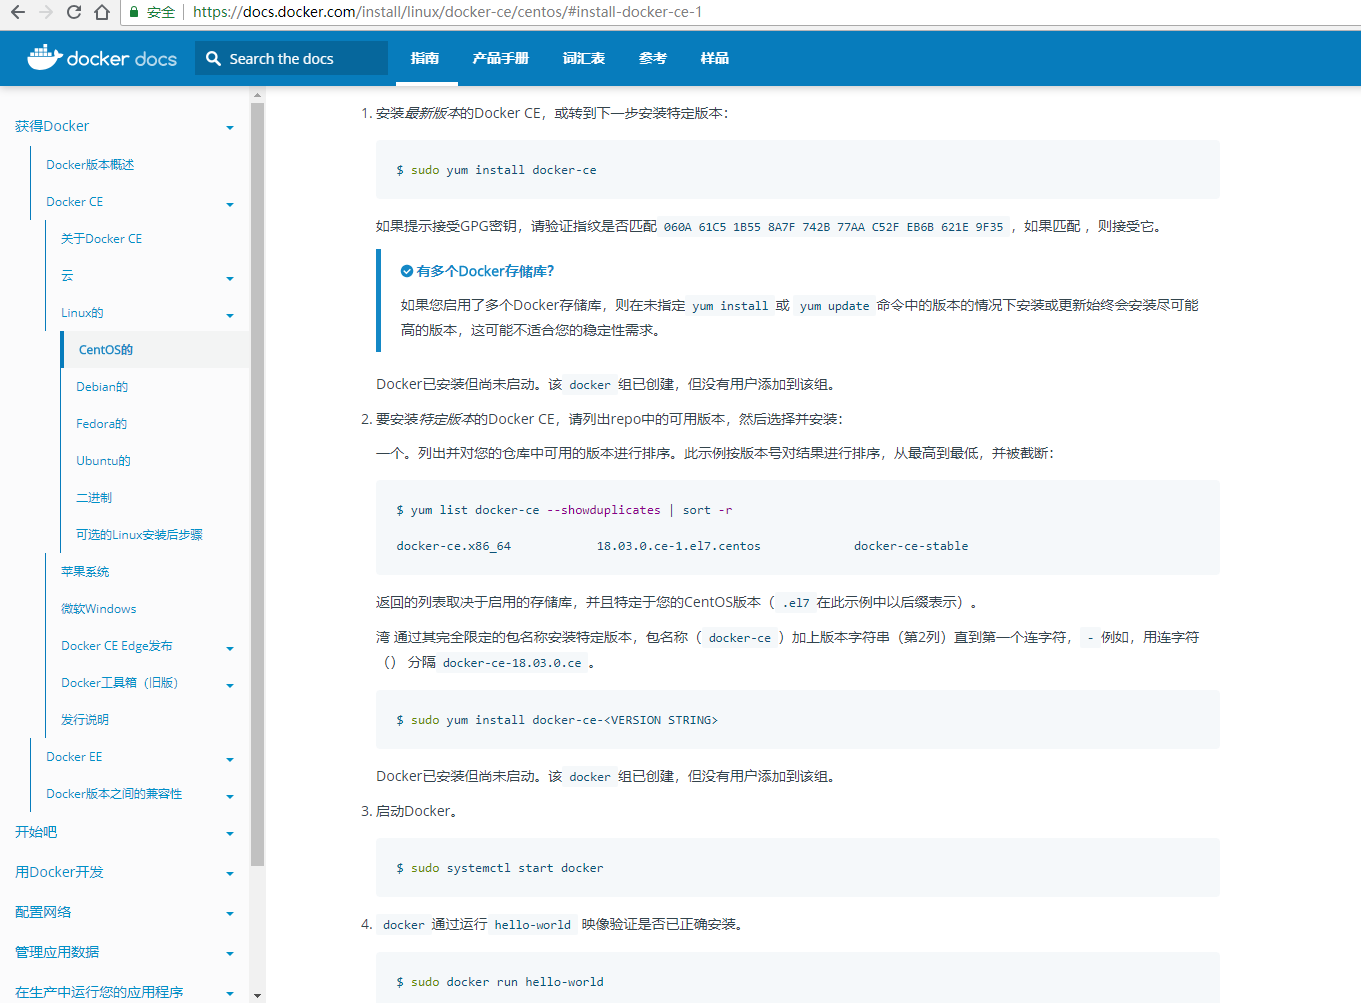This screenshot has width=1361, height=1003.
Task: Open the 指南 tab
Action: pos(424,58)
